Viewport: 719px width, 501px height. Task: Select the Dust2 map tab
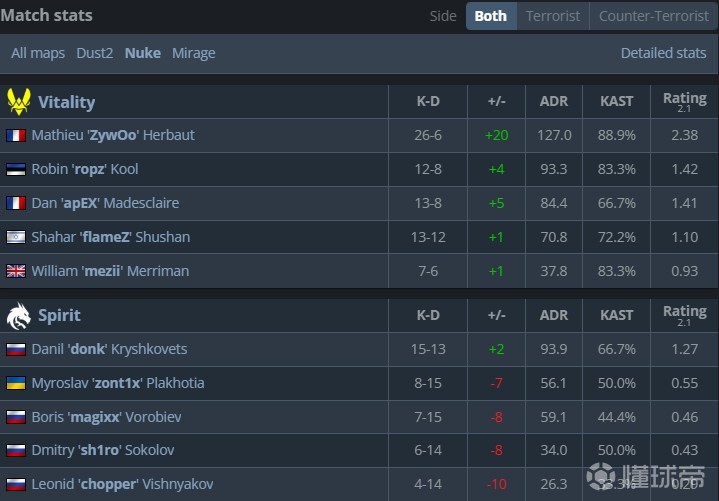(x=95, y=53)
